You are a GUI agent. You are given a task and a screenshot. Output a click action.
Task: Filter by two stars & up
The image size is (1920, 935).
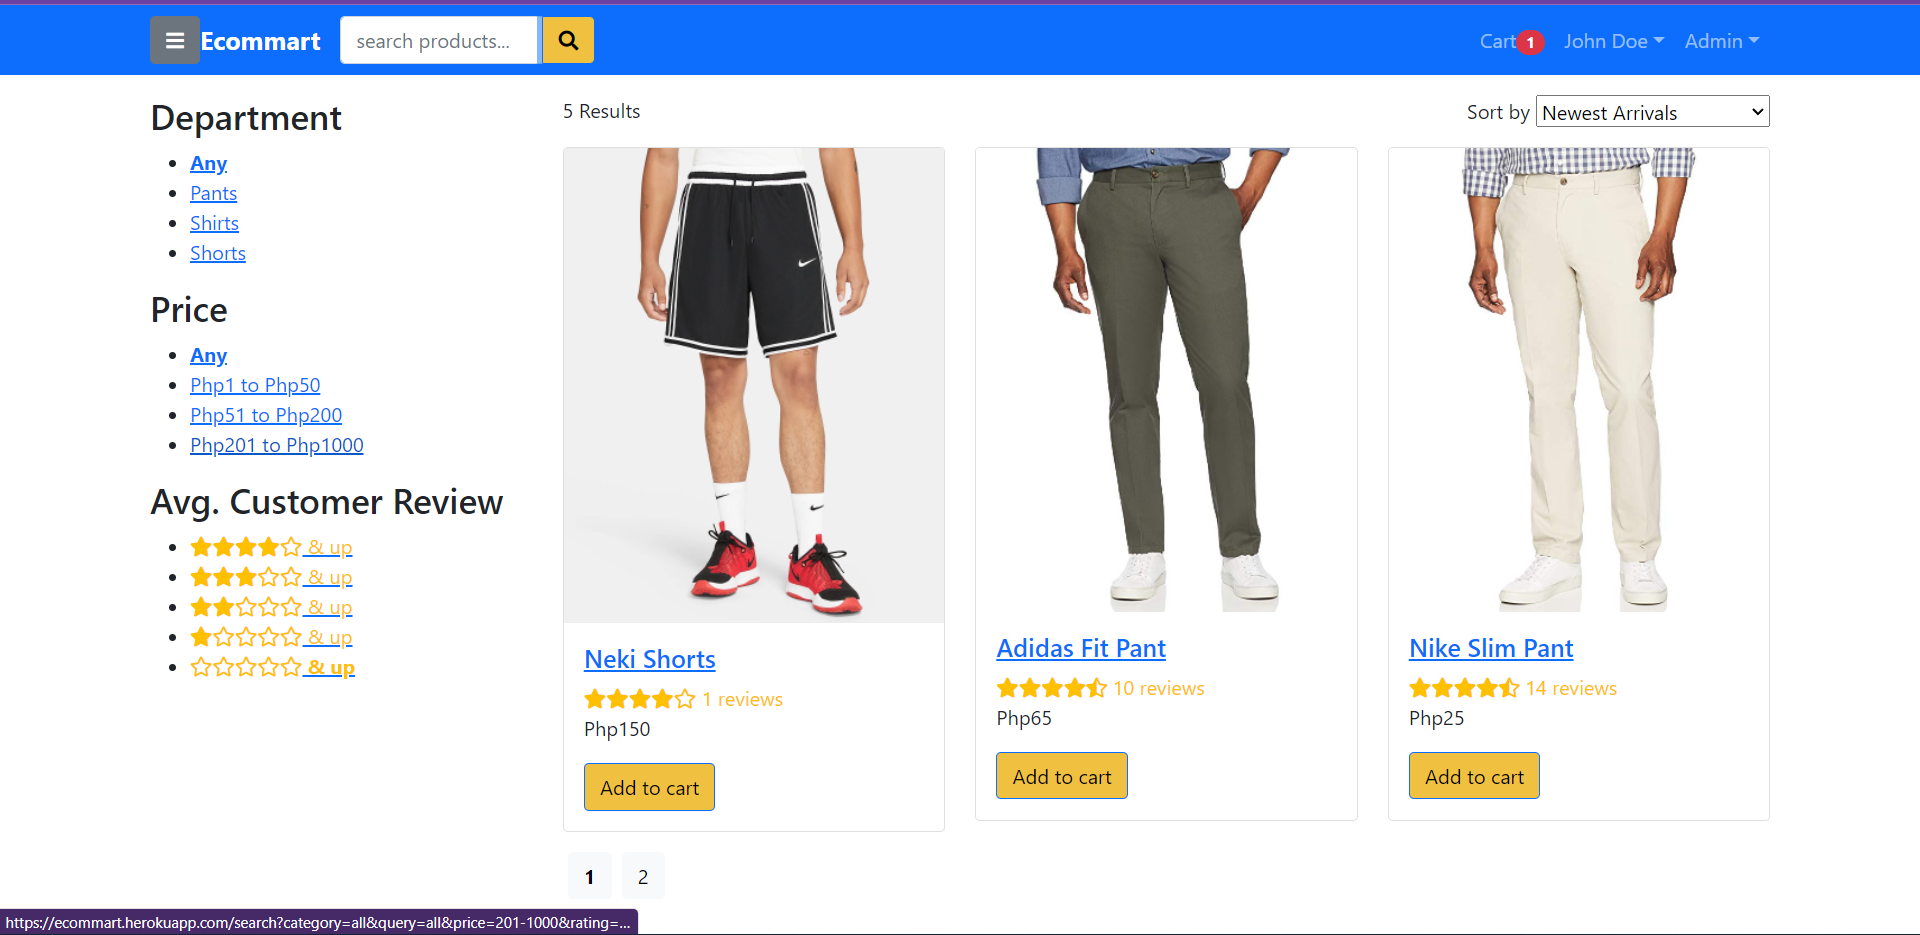point(271,607)
